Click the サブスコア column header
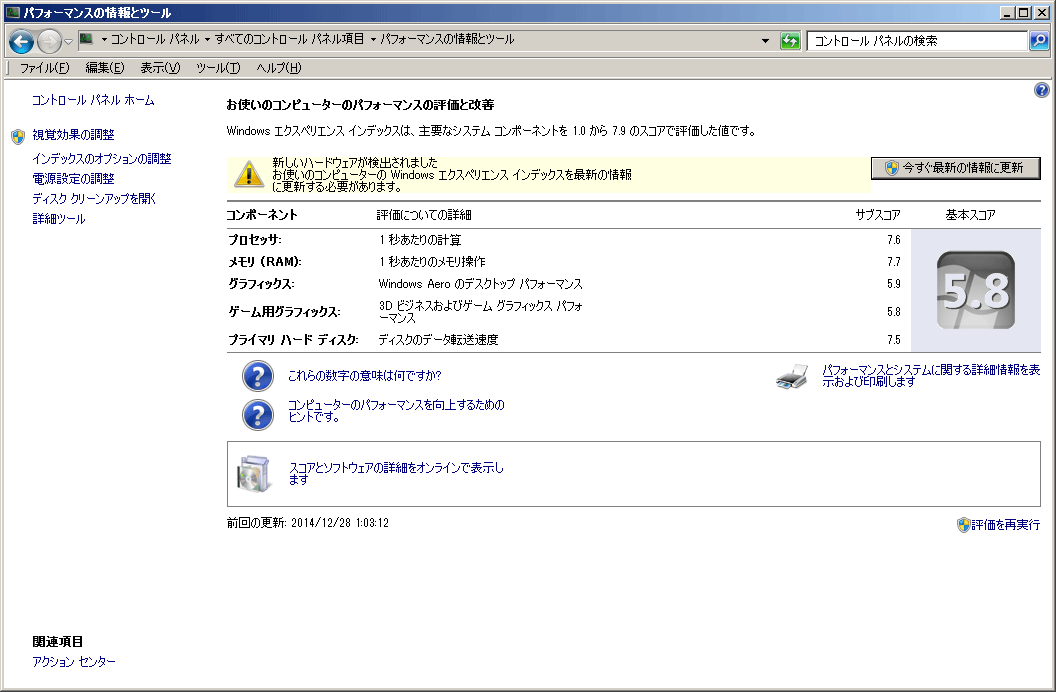 pos(878,215)
